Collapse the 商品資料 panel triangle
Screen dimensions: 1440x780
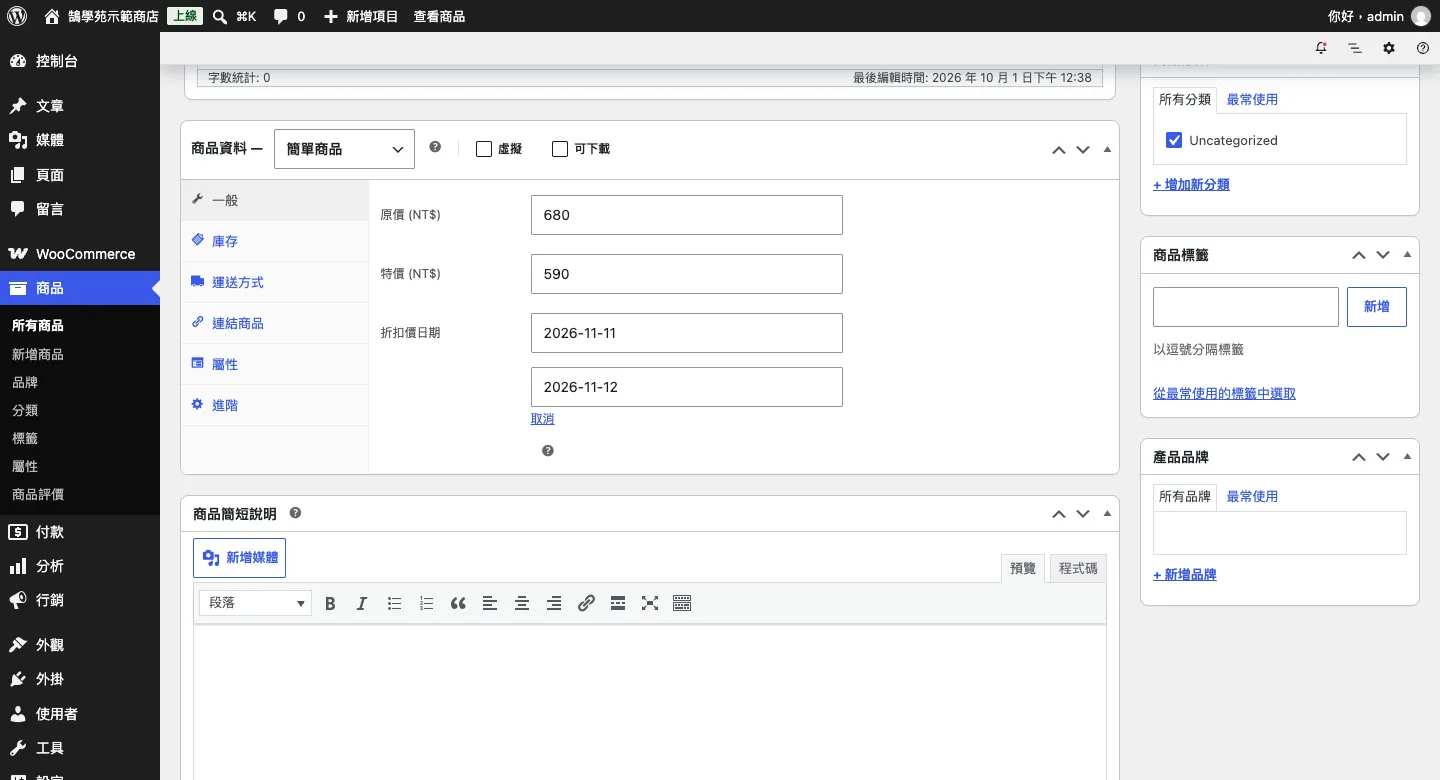point(1106,149)
